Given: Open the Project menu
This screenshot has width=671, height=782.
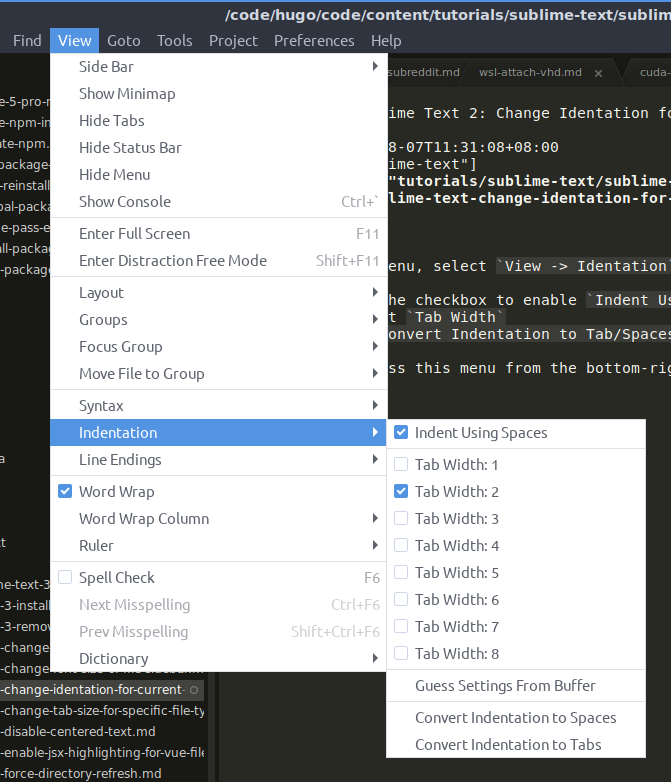Looking at the screenshot, I should [233, 40].
